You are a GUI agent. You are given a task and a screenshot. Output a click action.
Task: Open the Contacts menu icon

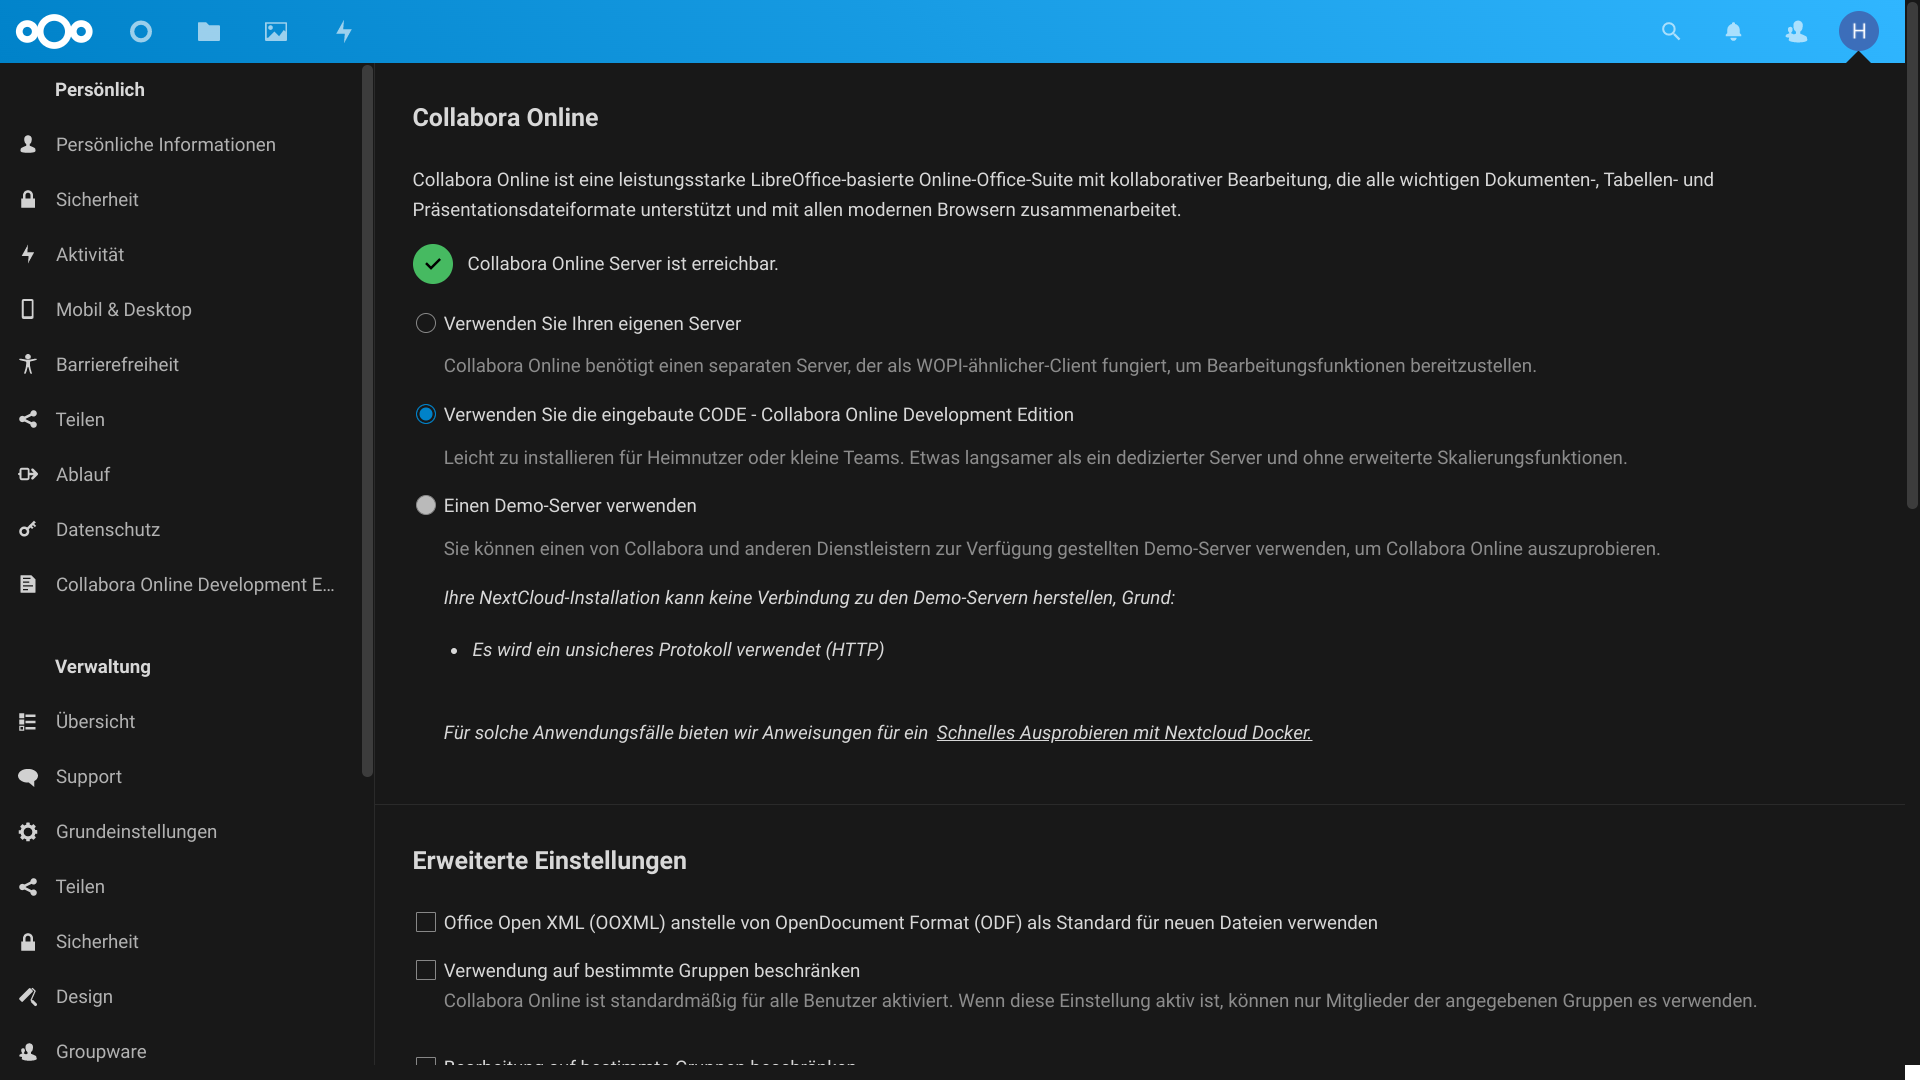tap(1796, 31)
